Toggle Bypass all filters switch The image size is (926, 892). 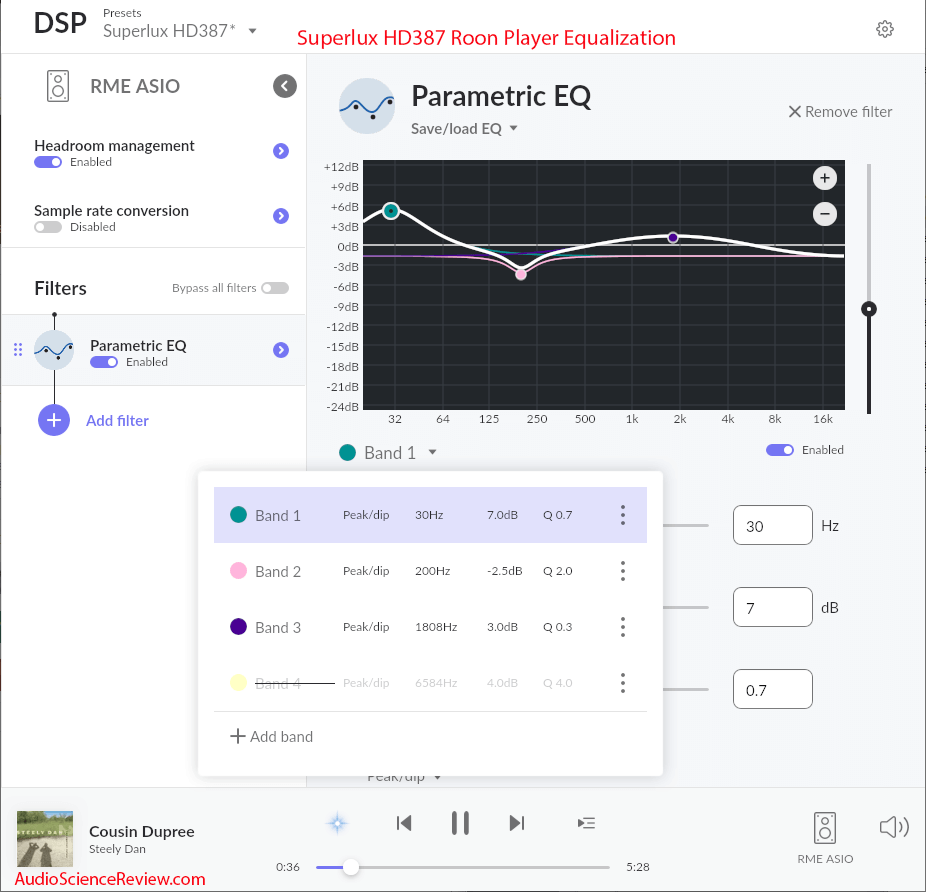pyautogui.click(x=275, y=288)
